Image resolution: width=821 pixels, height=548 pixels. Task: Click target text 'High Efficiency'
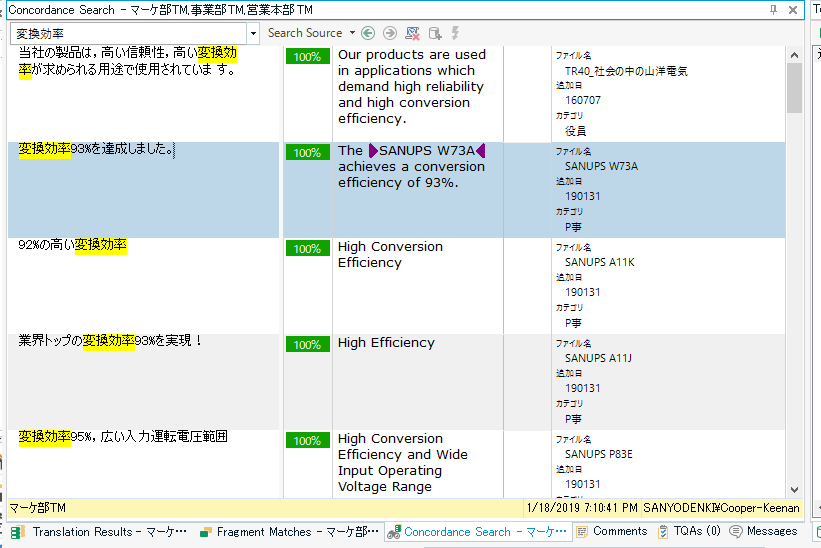386,343
